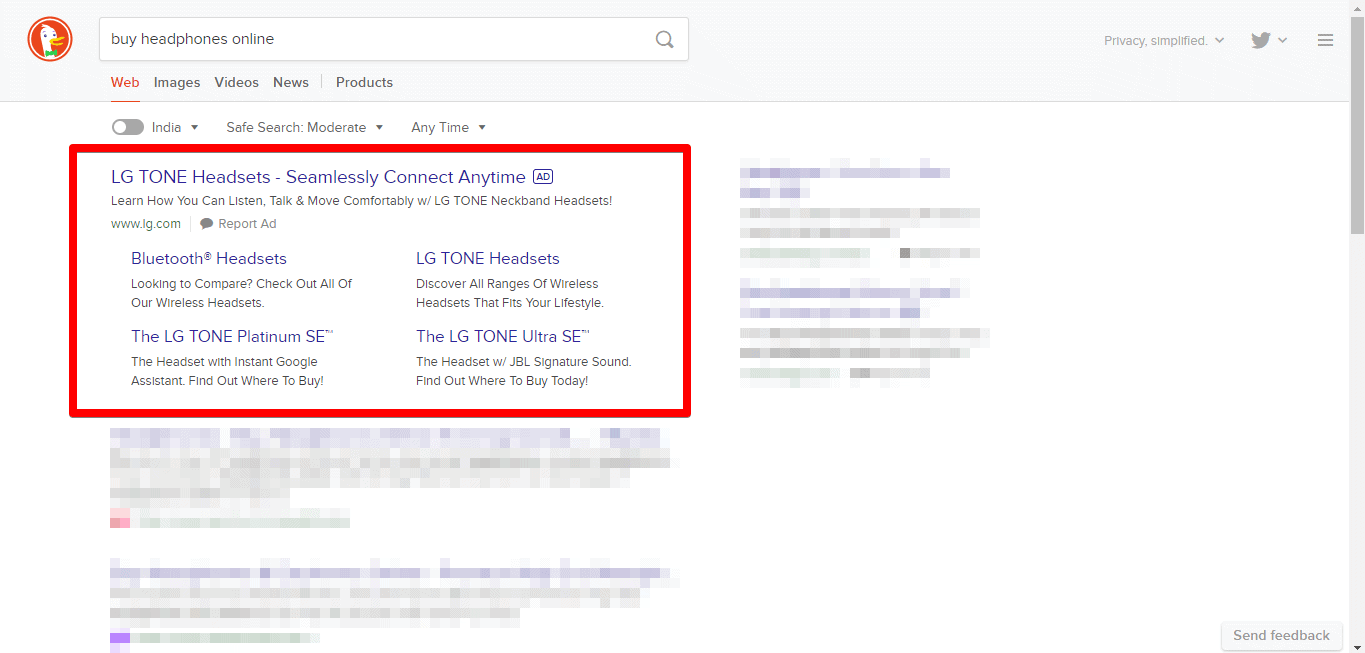Click 'The Headset w/ JBL Signature Sound.' text
This screenshot has height=653, width=1365.
[524, 362]
